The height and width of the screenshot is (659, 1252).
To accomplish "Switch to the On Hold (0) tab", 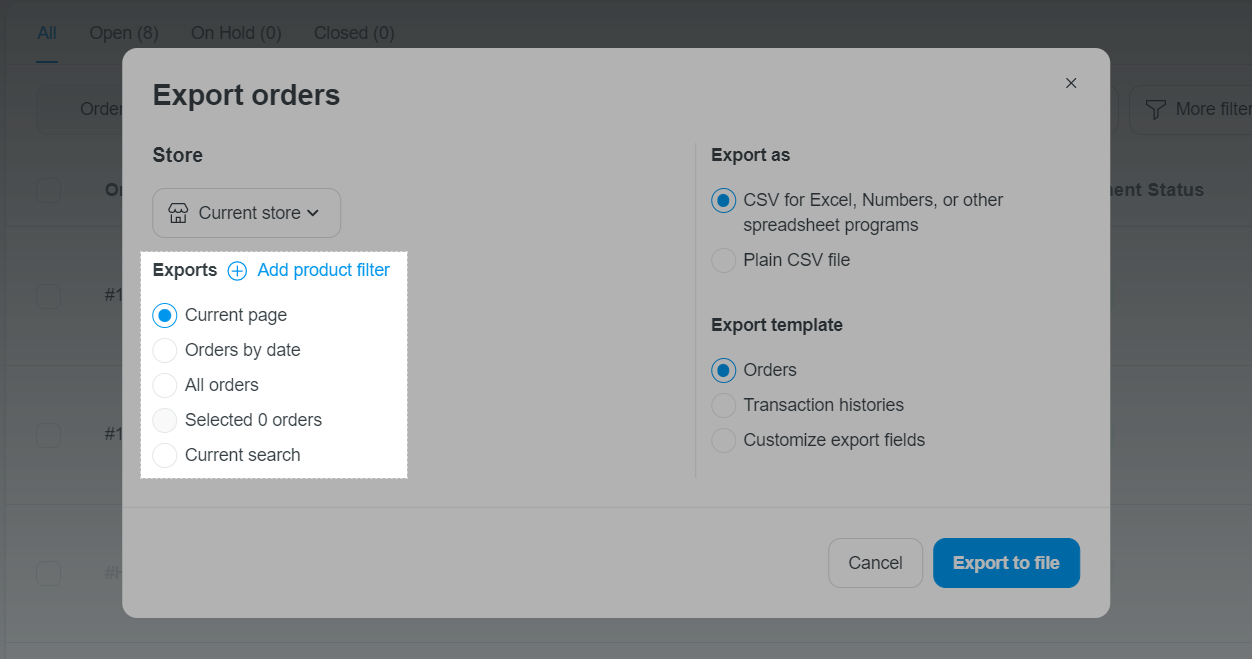I will coord(236,33).
